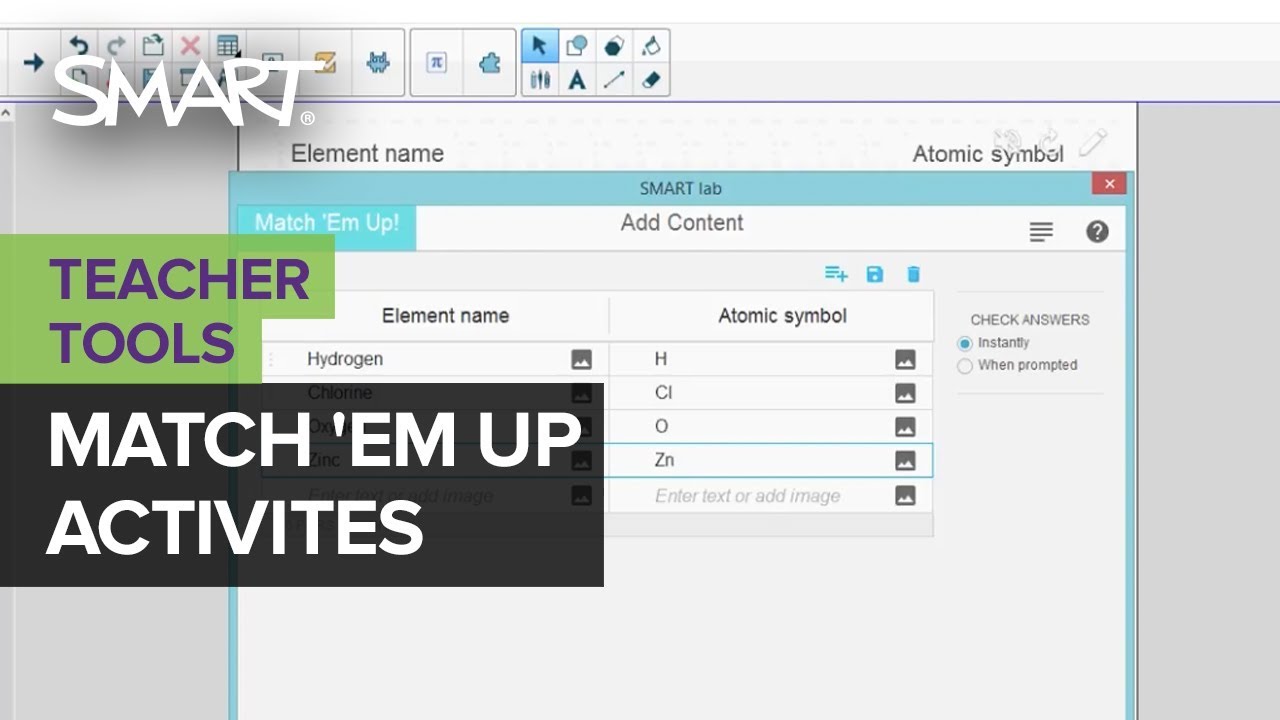Set Check Answers to Instantly
Viewport: 1280px width, 720px height.
pyautogui.click(x=965, y=343)
